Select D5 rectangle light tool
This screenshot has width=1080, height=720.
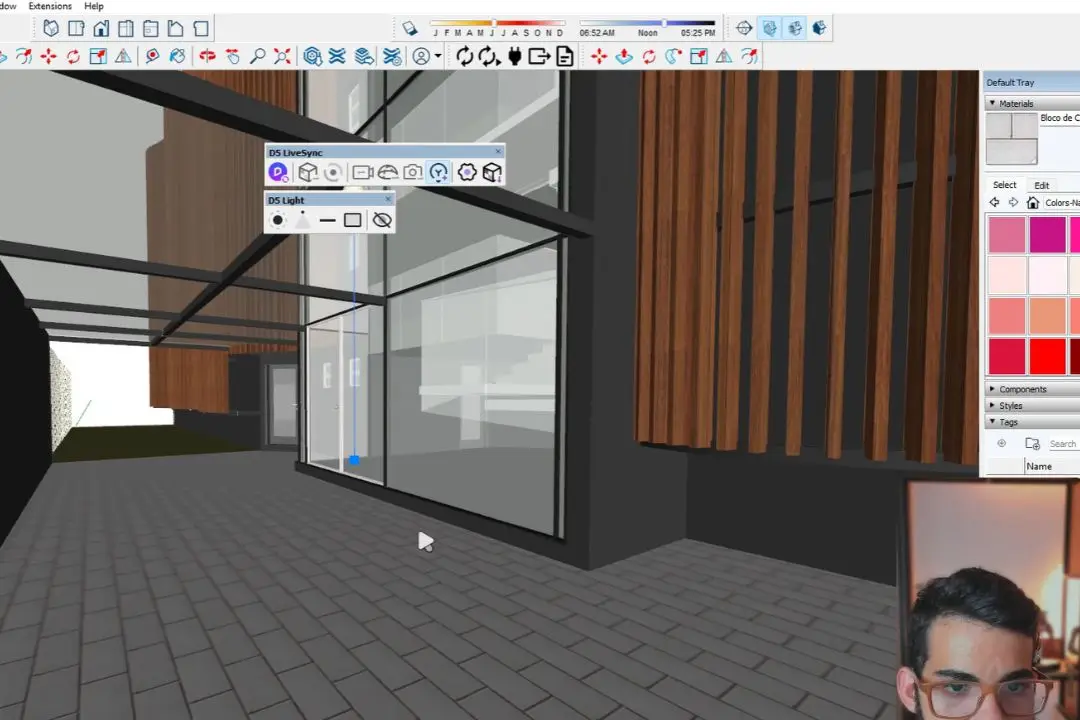353,220
